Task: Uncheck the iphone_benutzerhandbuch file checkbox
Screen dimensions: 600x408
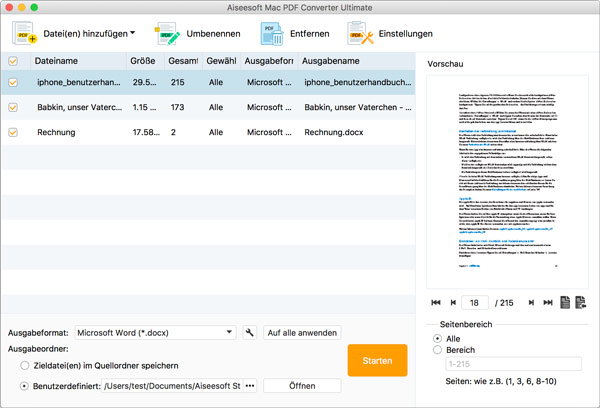Action: (x=13, y=82)
